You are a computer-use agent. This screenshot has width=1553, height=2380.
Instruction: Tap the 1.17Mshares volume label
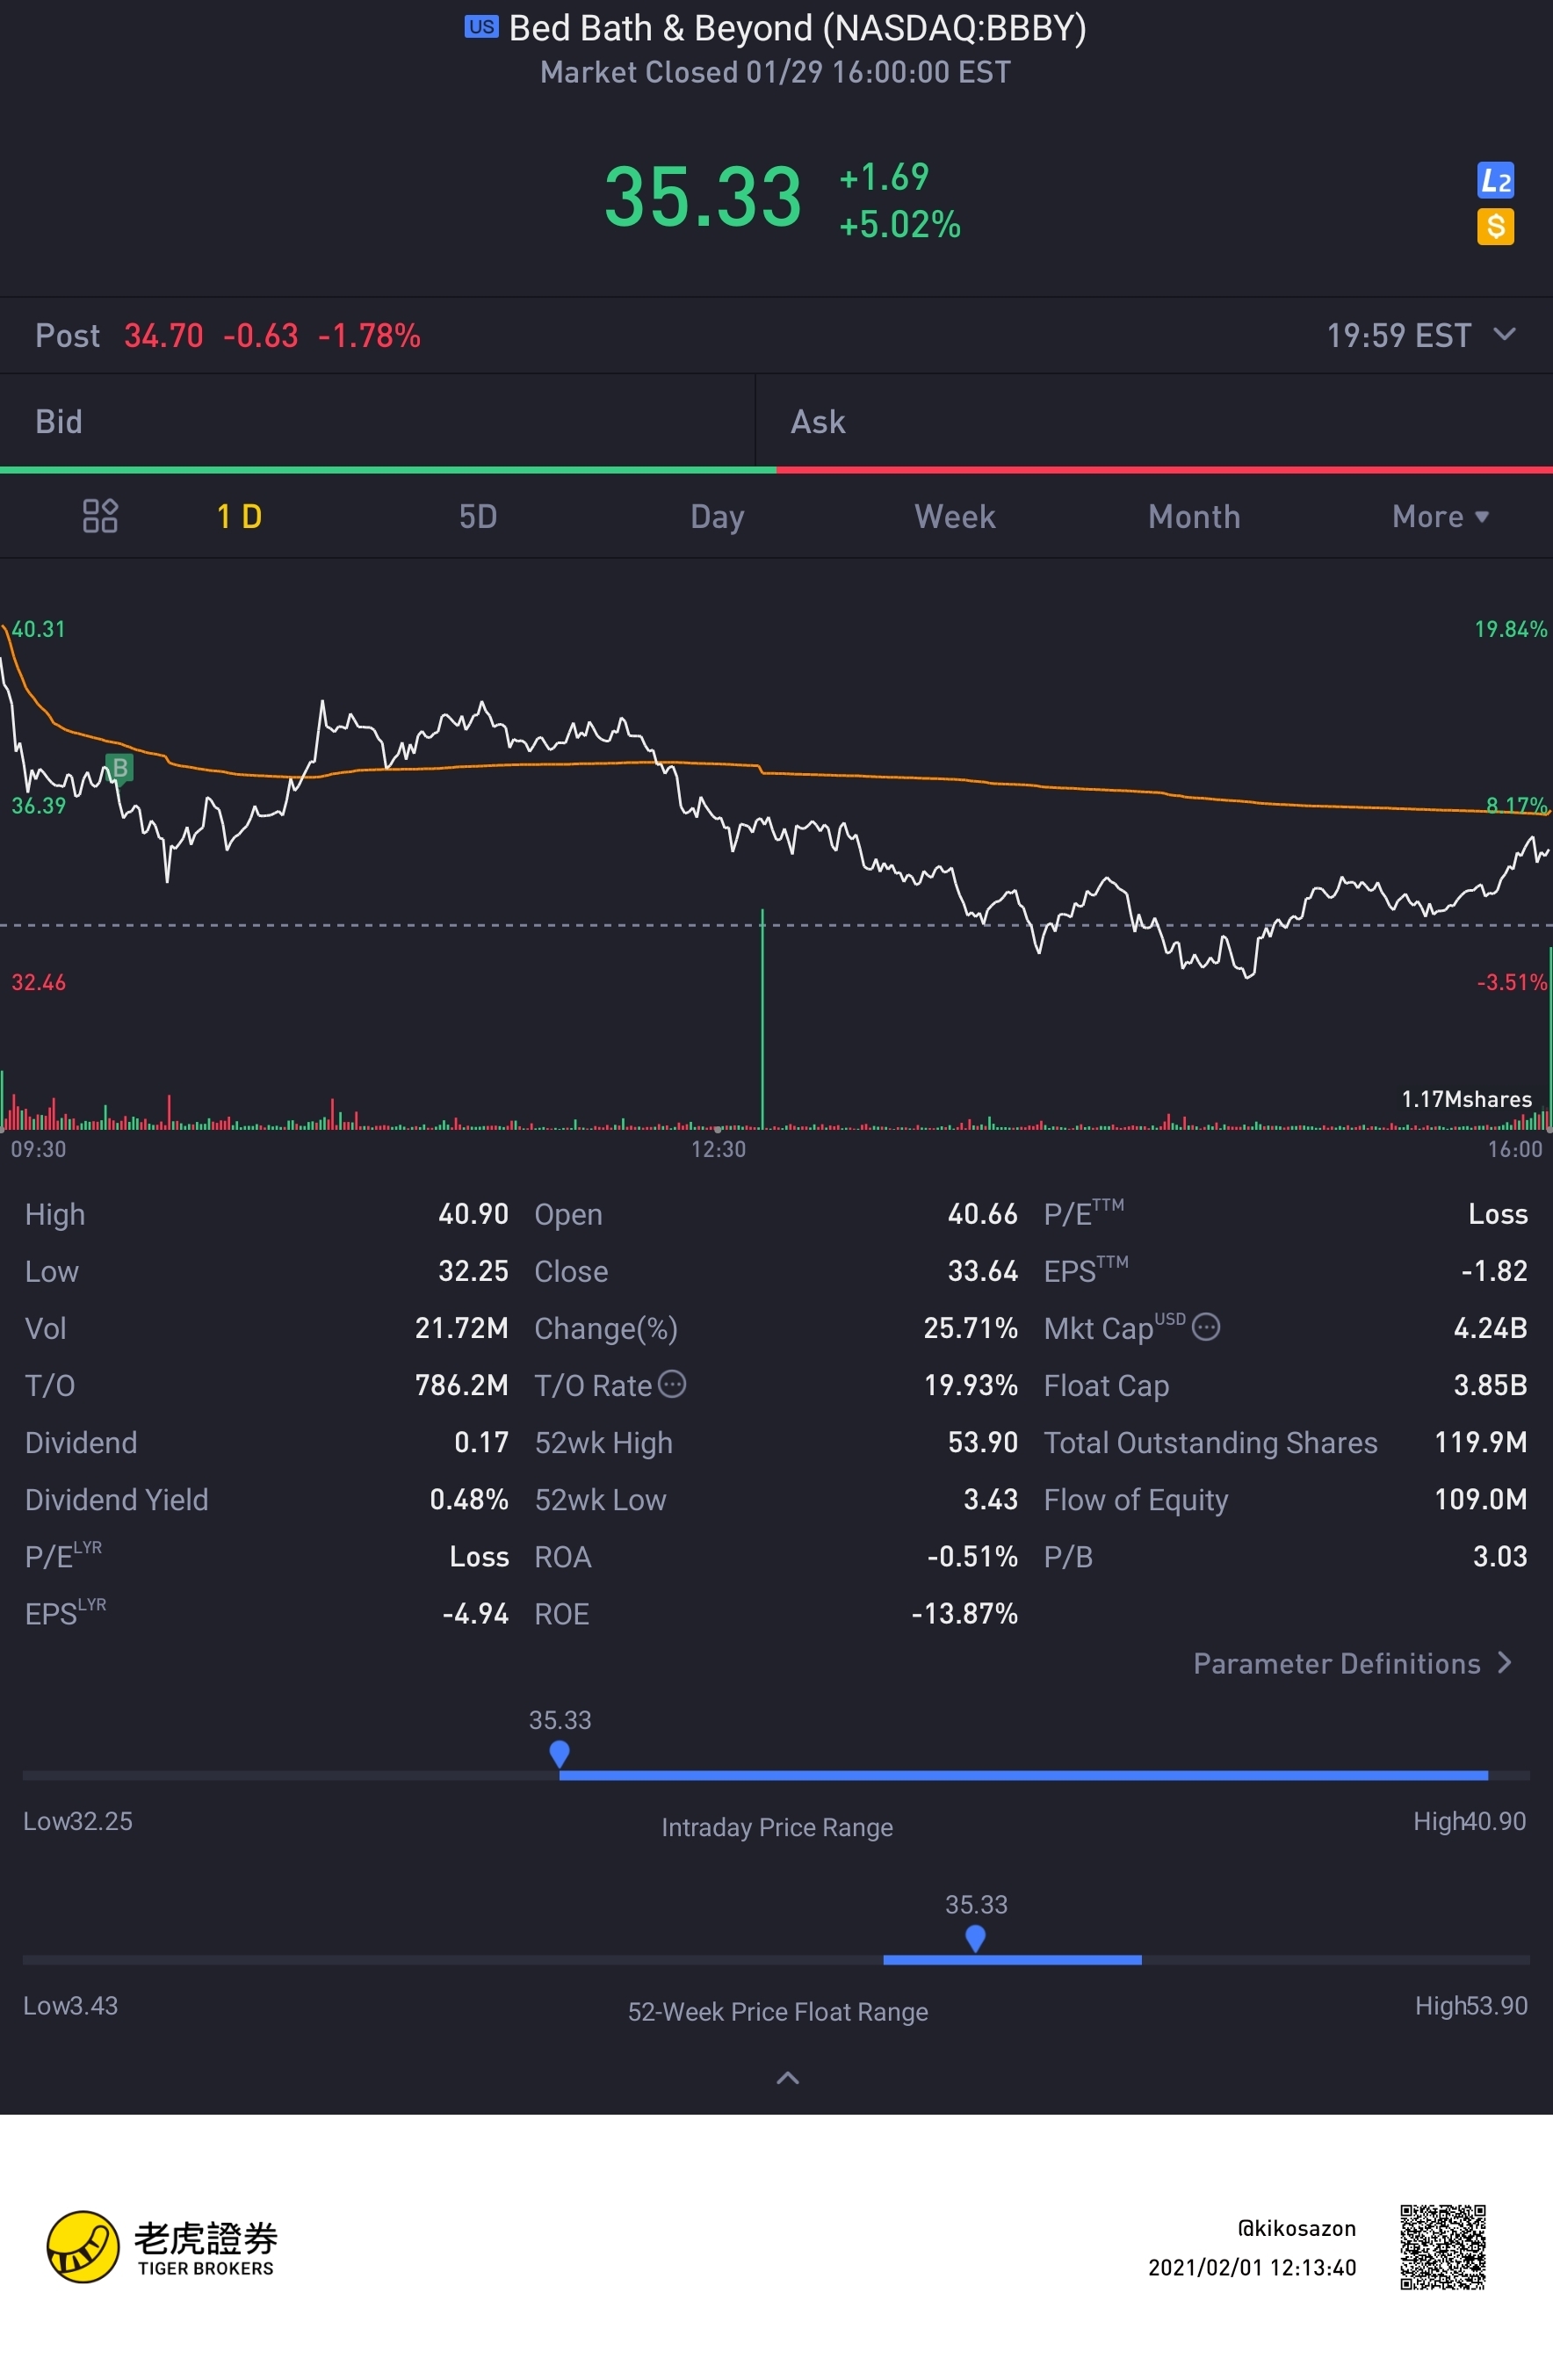coord(1466,1098)
